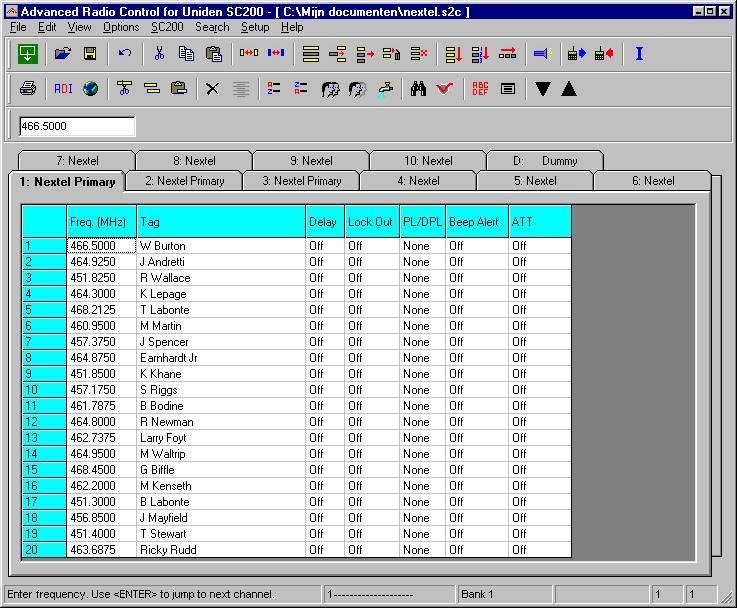Click the black down triangle icon
The width and height of the screenshot is (737, 608).
point(542,88)
